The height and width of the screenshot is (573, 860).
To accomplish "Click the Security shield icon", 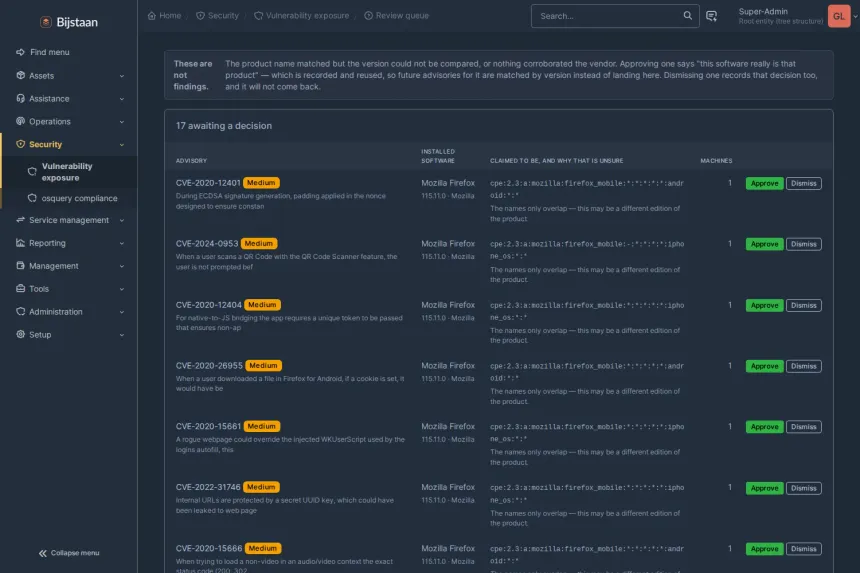I will [20, 144].
